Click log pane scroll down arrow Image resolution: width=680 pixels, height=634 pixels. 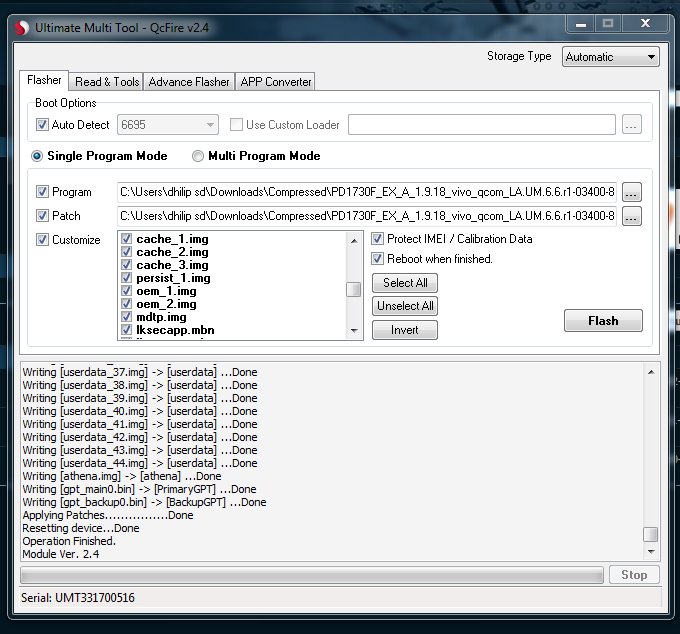point(651,552)
